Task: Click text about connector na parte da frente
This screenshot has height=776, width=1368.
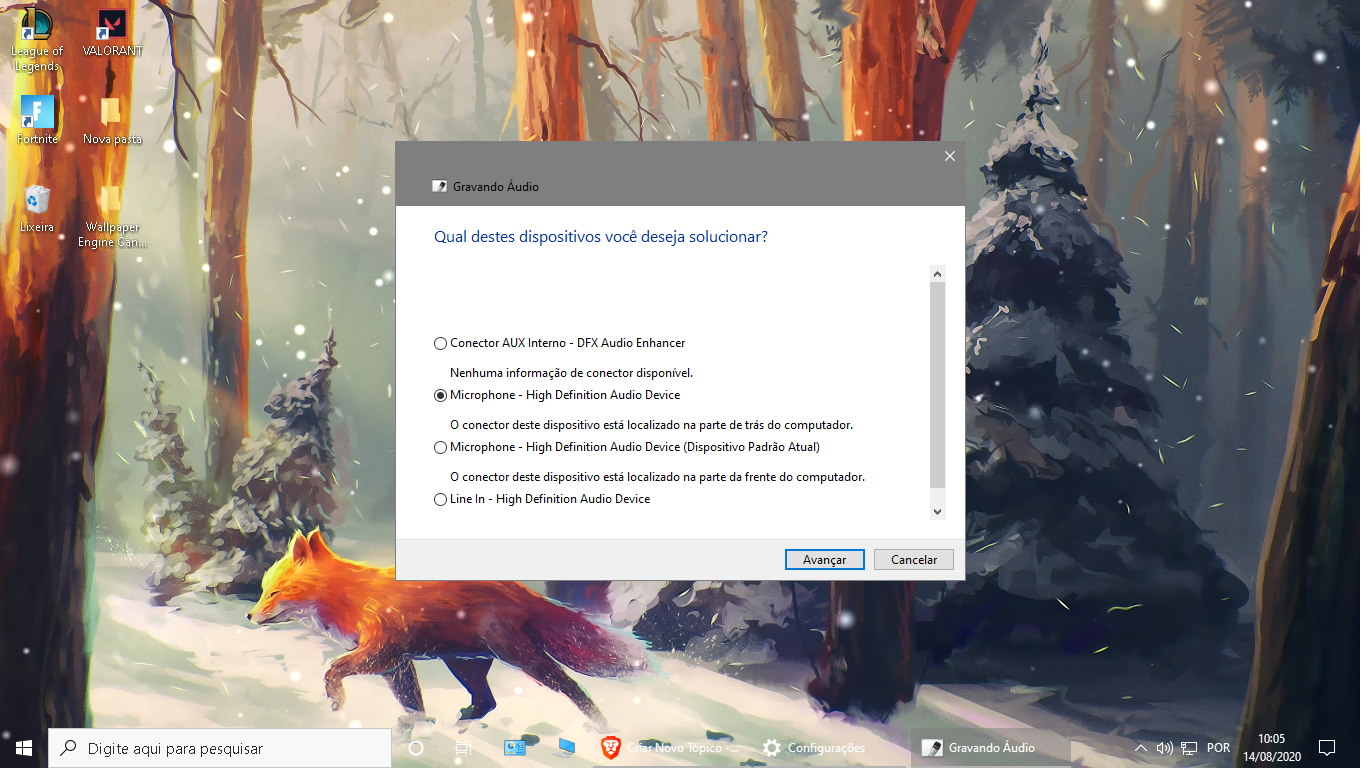Action: pyautogui.click(x=657, y=477)
